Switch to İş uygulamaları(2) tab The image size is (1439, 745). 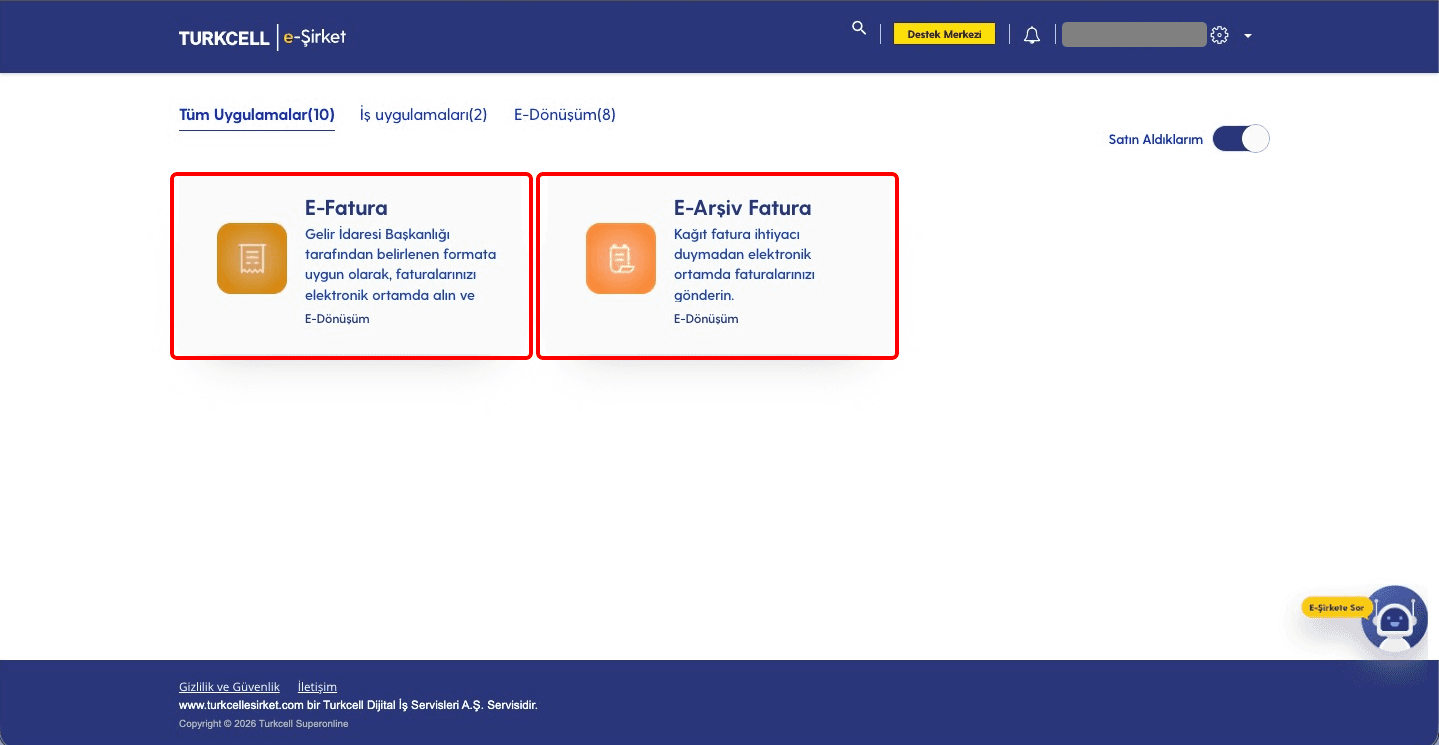[423, 115]
